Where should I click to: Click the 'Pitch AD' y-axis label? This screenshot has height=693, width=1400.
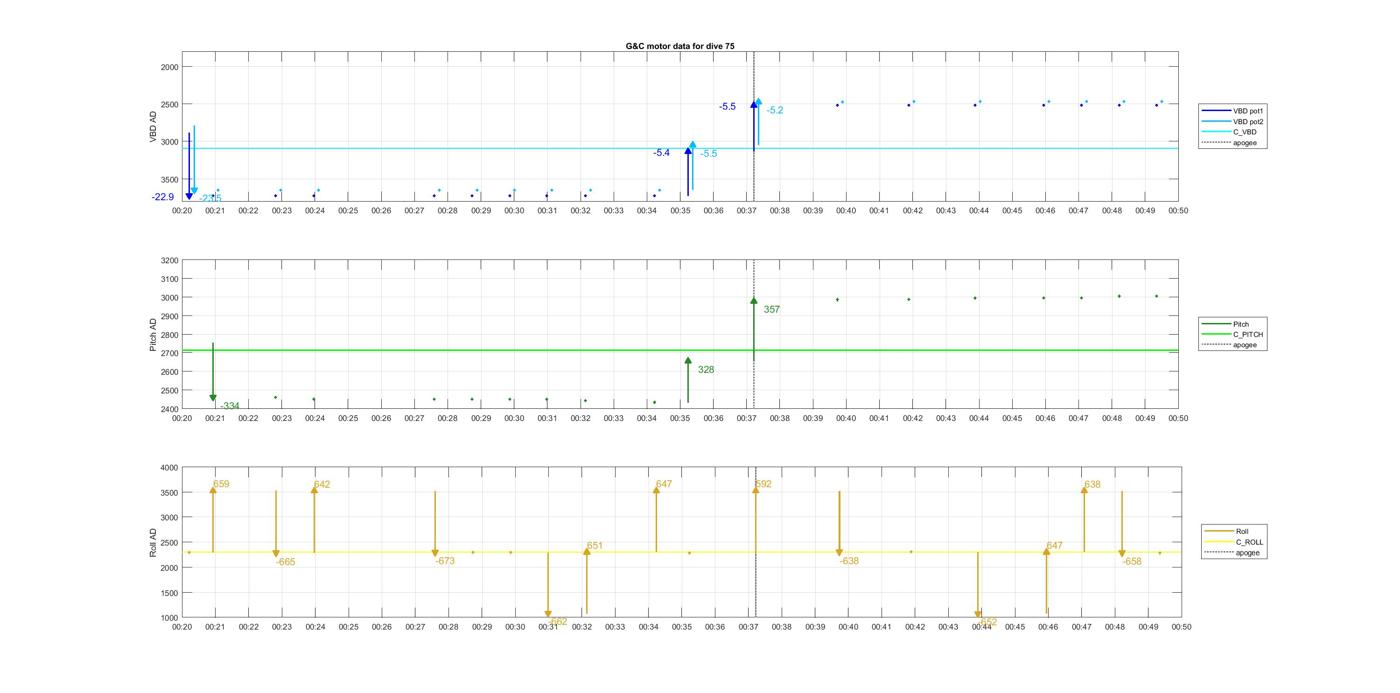154,335
